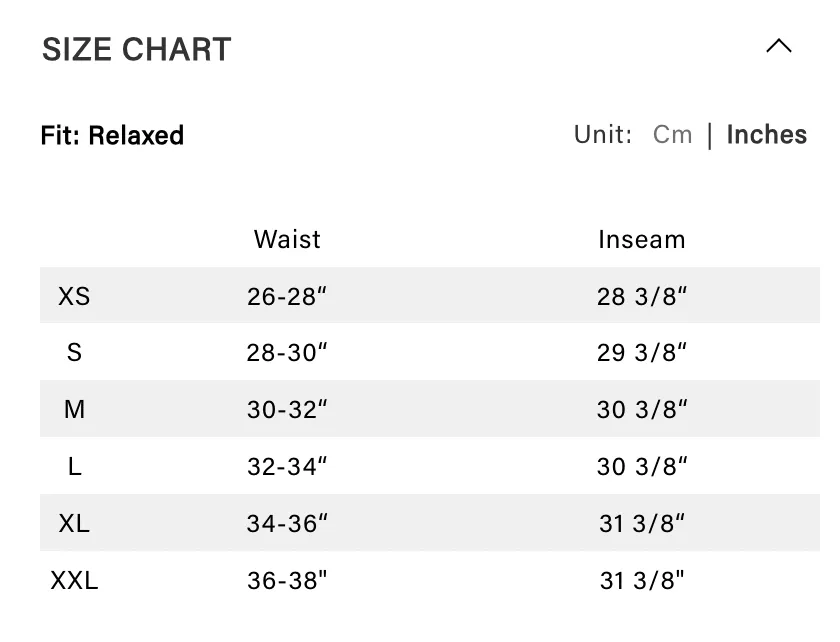This screenshot has width=840, height=642.
Task: Collapse the Size Chart section chevron
Action: (x=778, y=46)
